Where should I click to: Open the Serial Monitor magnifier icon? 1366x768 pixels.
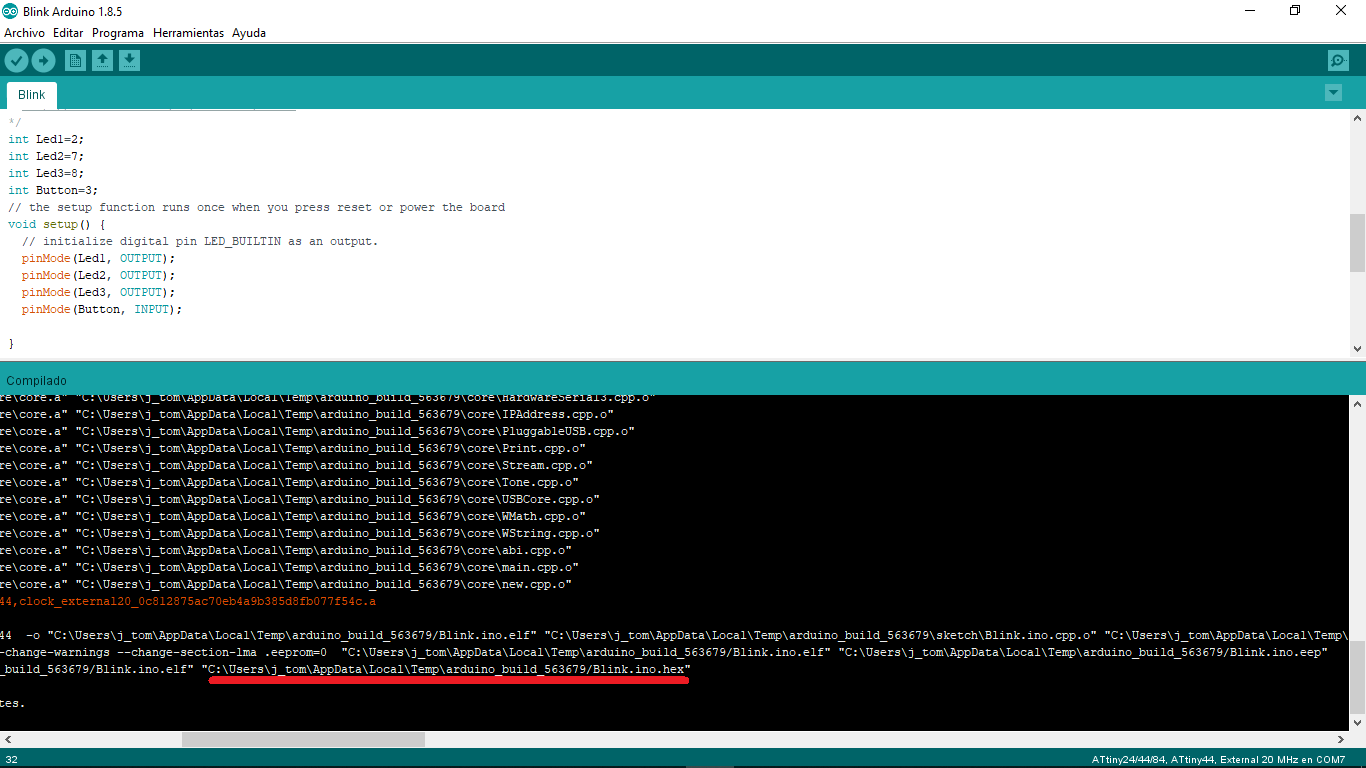(x=1338, y=61)
